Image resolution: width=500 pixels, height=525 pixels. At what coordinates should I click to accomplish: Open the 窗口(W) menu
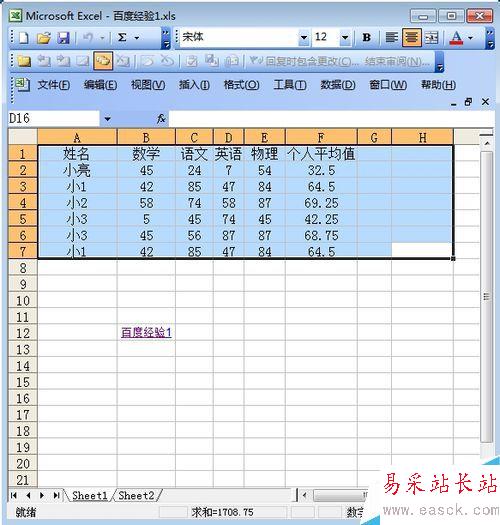(x=388, y=85)
